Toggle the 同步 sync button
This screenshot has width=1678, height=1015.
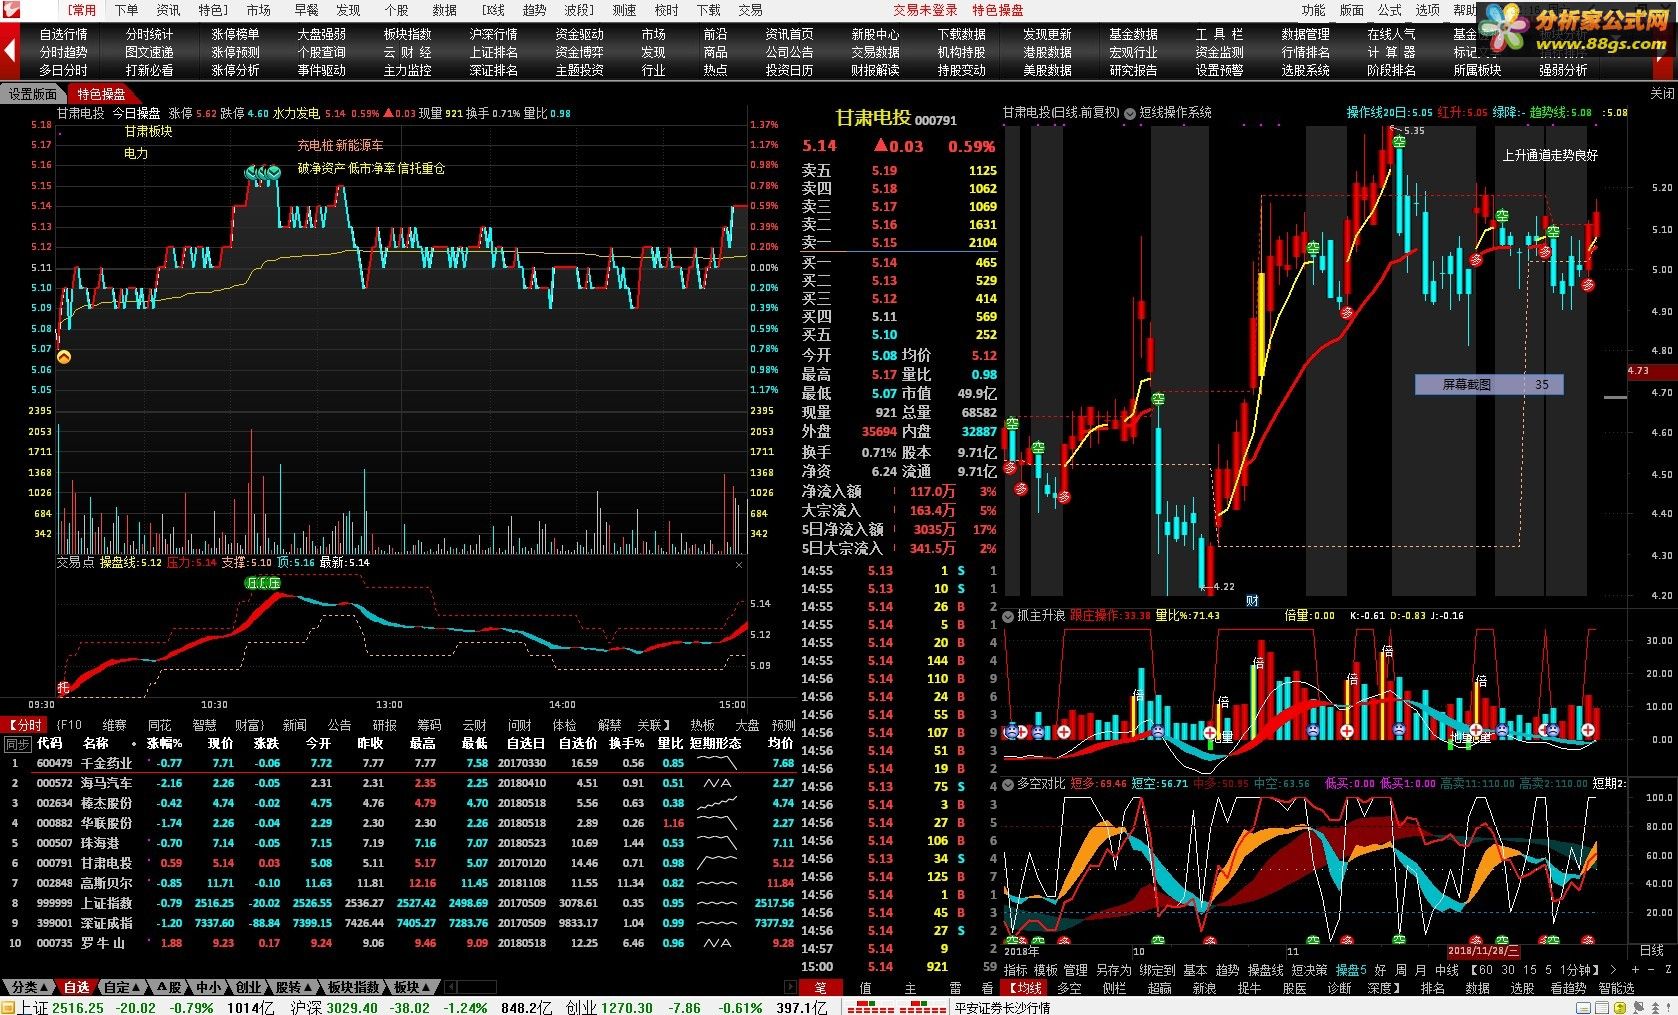[17, 744]
